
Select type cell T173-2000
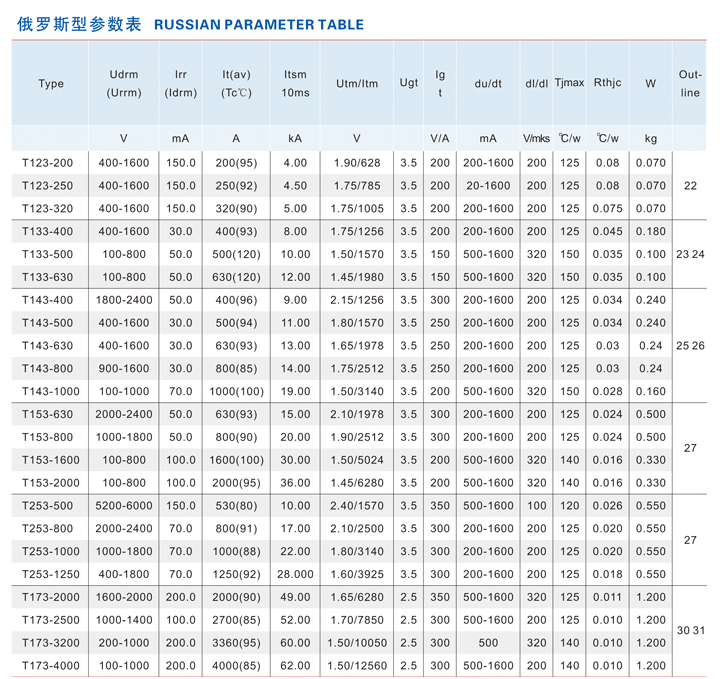click(x=51, y=597)
